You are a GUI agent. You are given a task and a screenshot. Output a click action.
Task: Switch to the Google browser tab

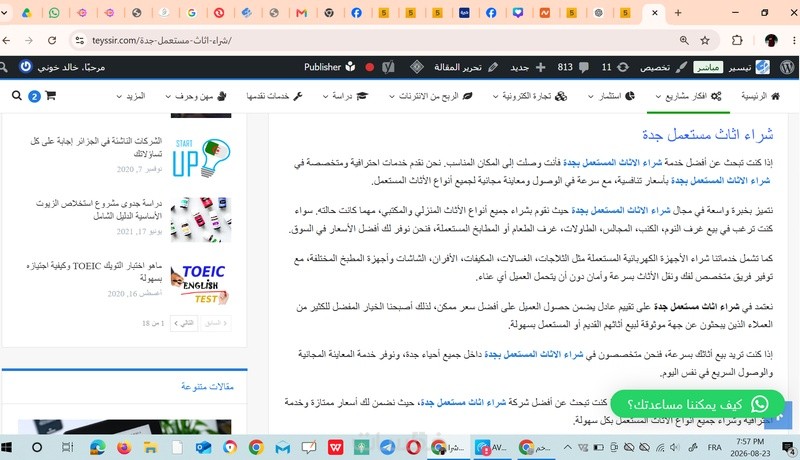(192, 13)
